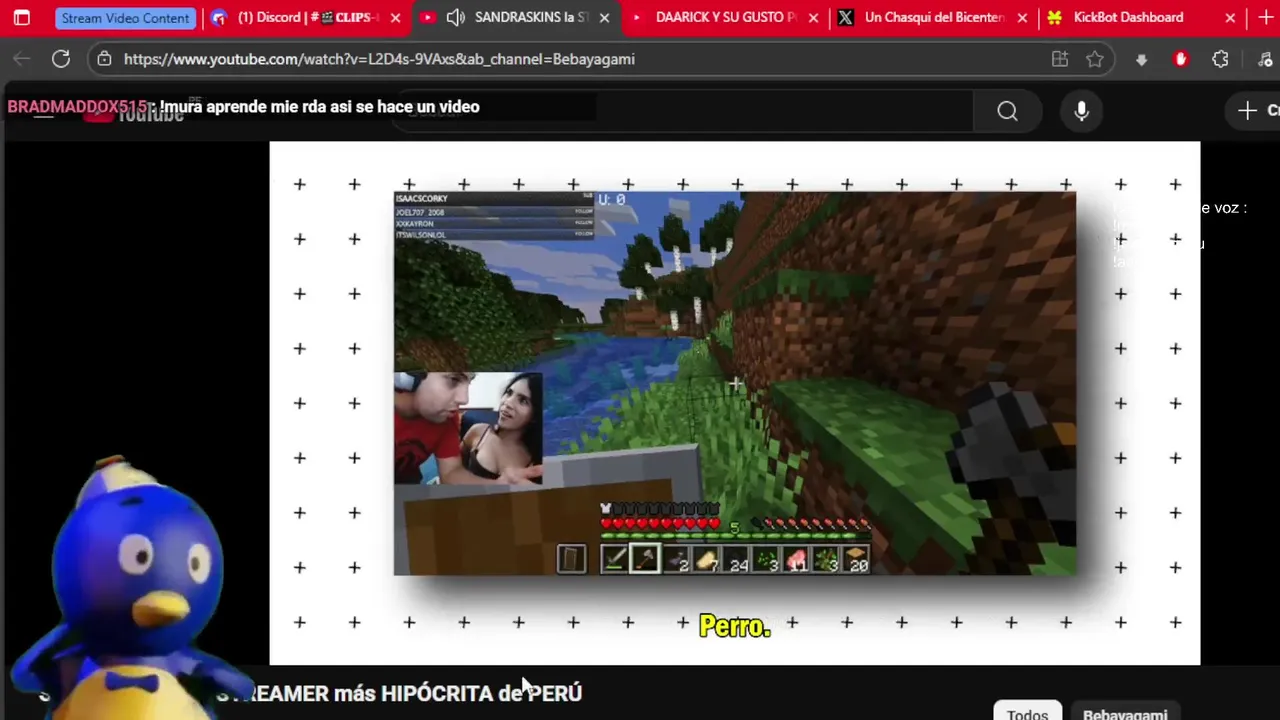1280x720 pixels.
Task: Start YouTube voice search with the microphone
Action: [1081, 111]
